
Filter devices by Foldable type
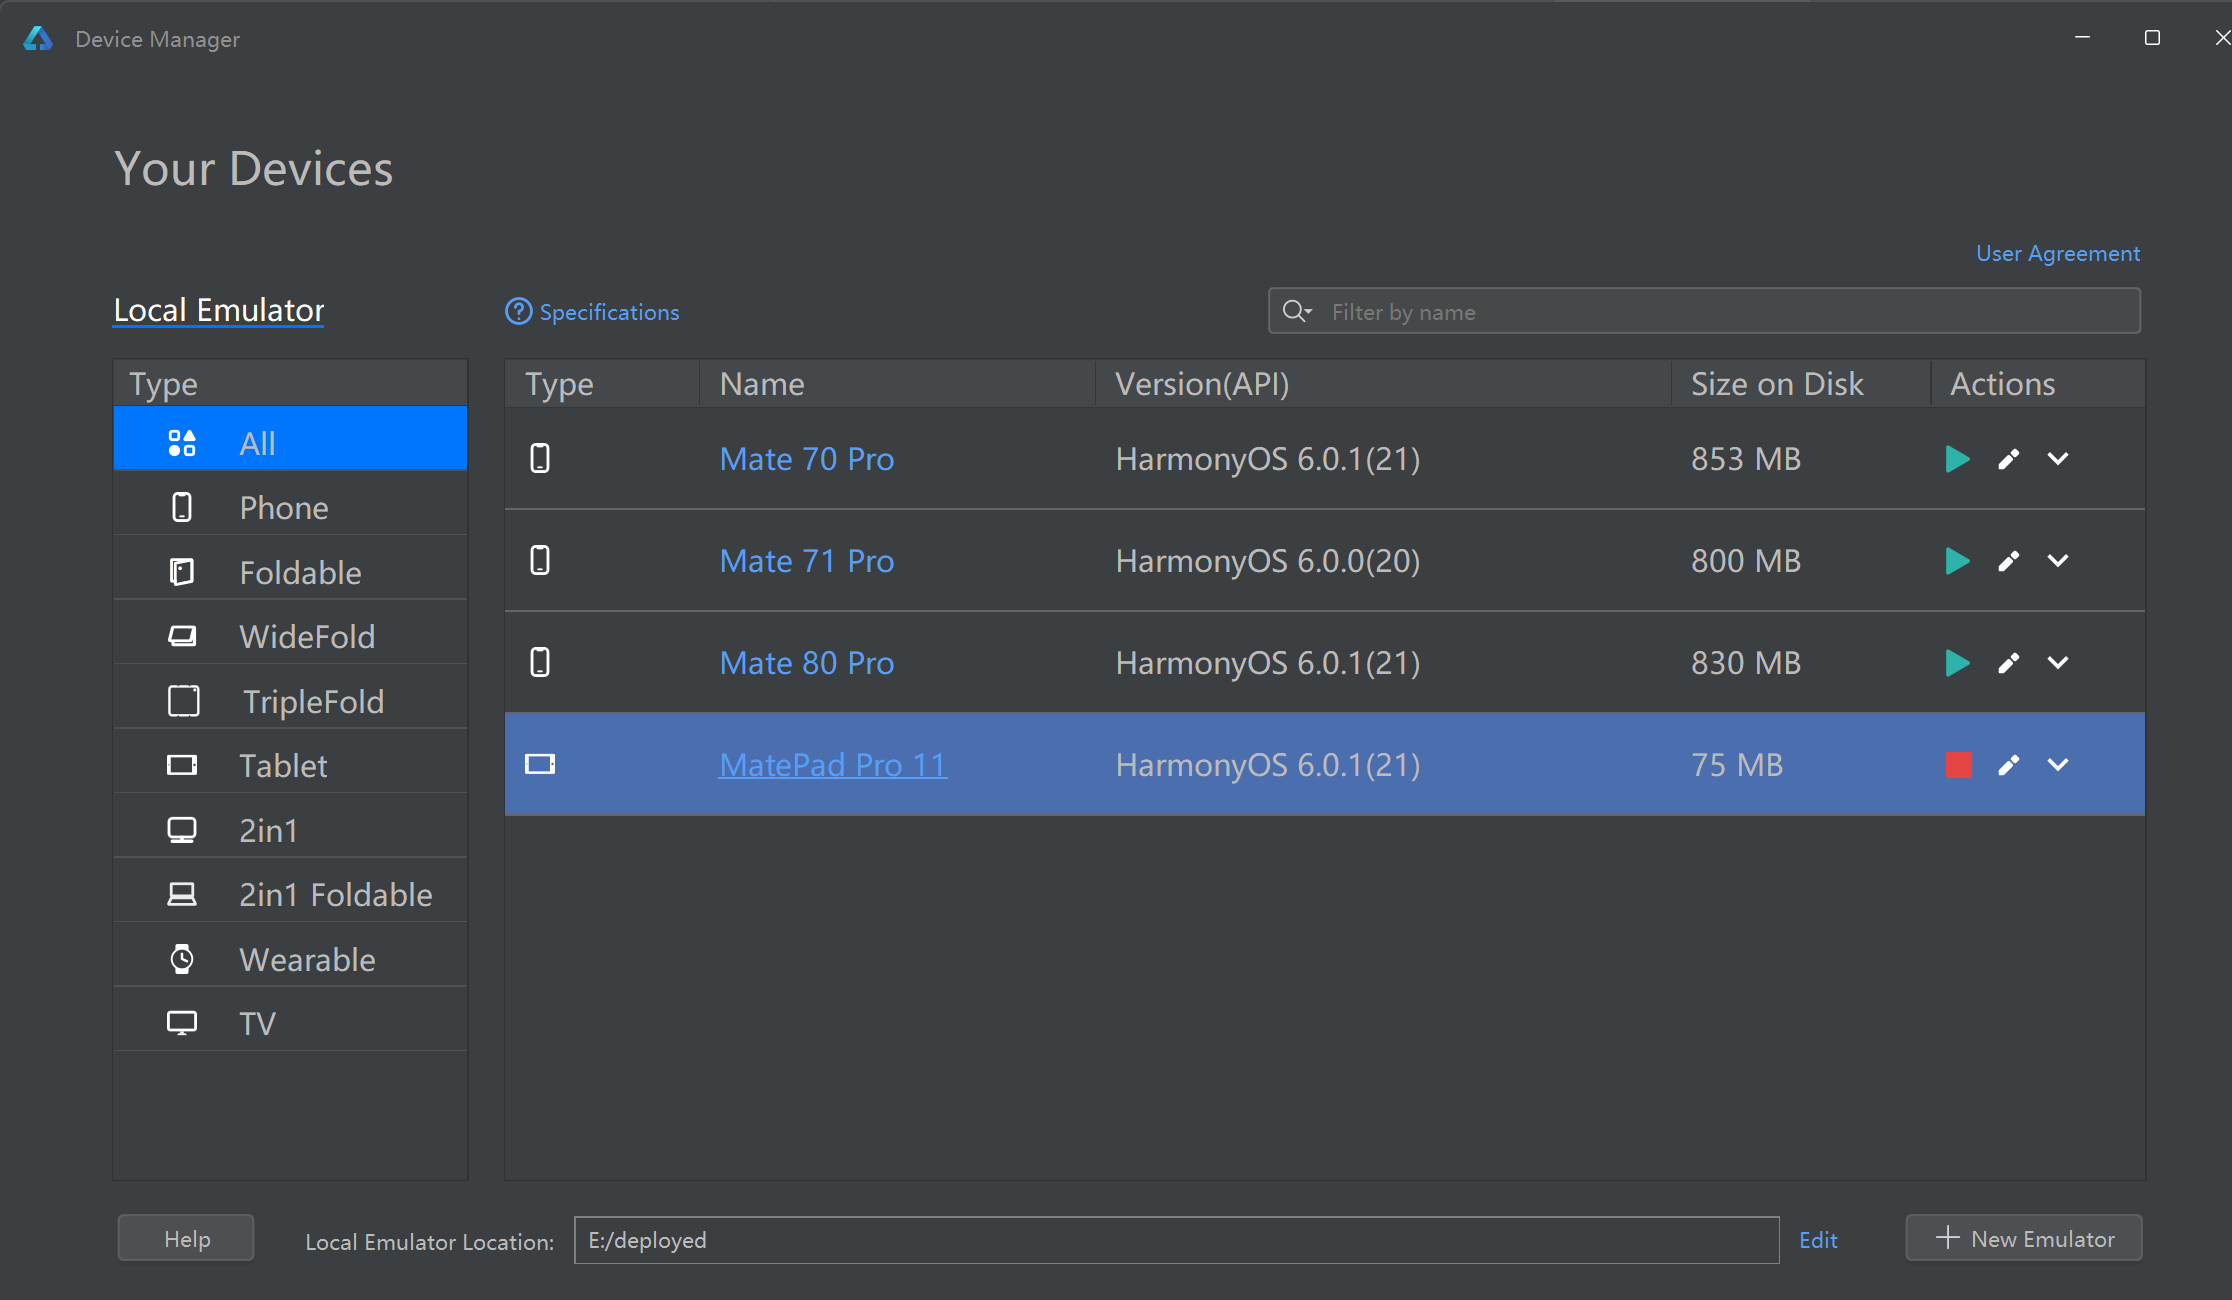(x=290, y=567)
